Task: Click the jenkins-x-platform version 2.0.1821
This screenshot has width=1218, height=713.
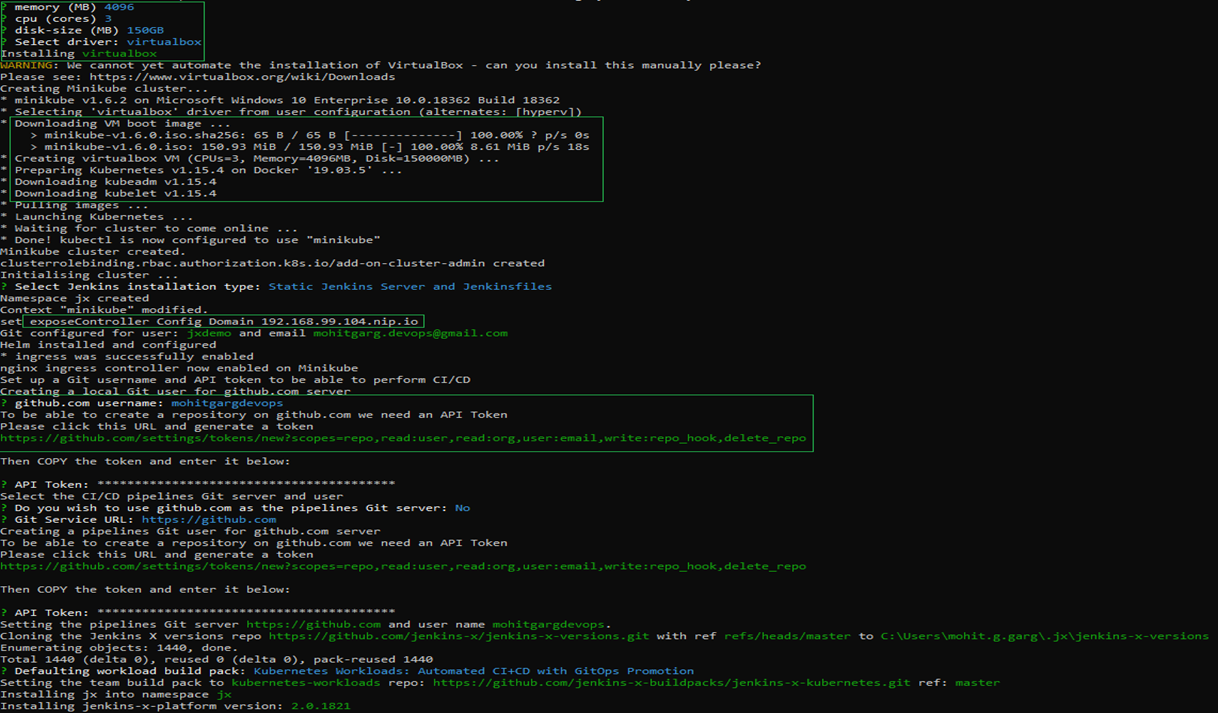Action: (x=320, y=706)
